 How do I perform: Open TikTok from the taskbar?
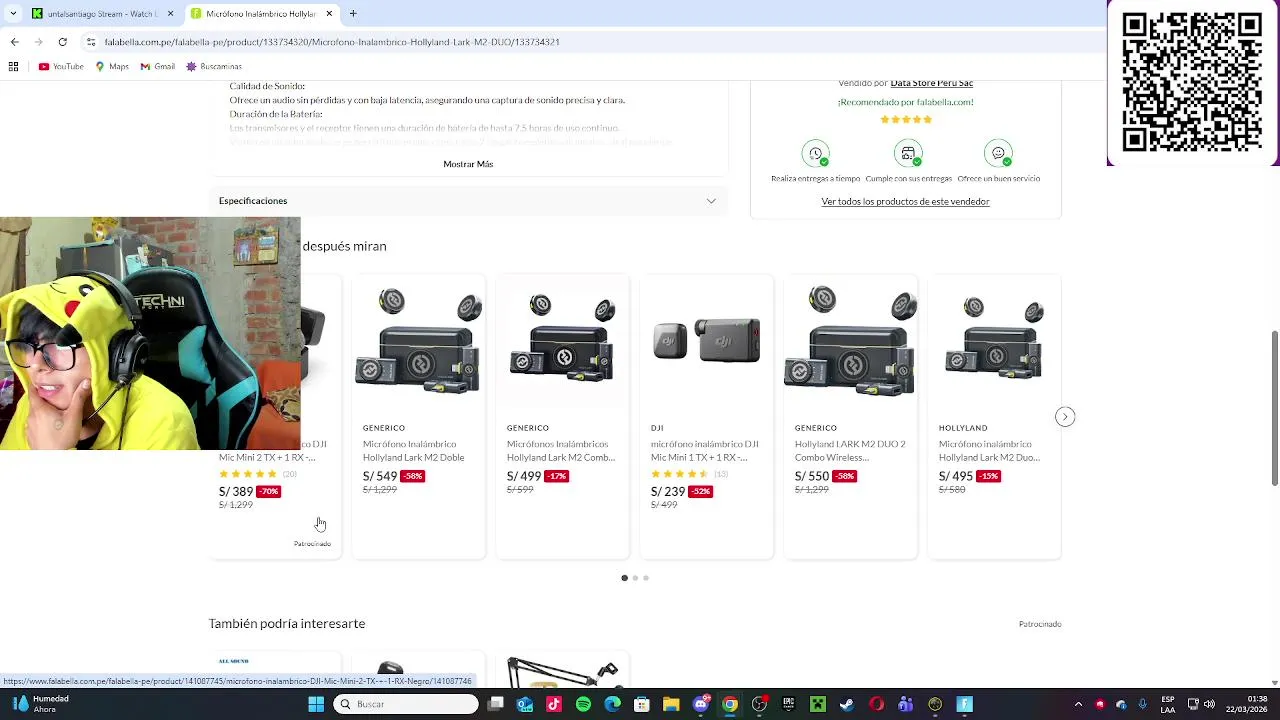pyautogui.click(x=554, y=704)
